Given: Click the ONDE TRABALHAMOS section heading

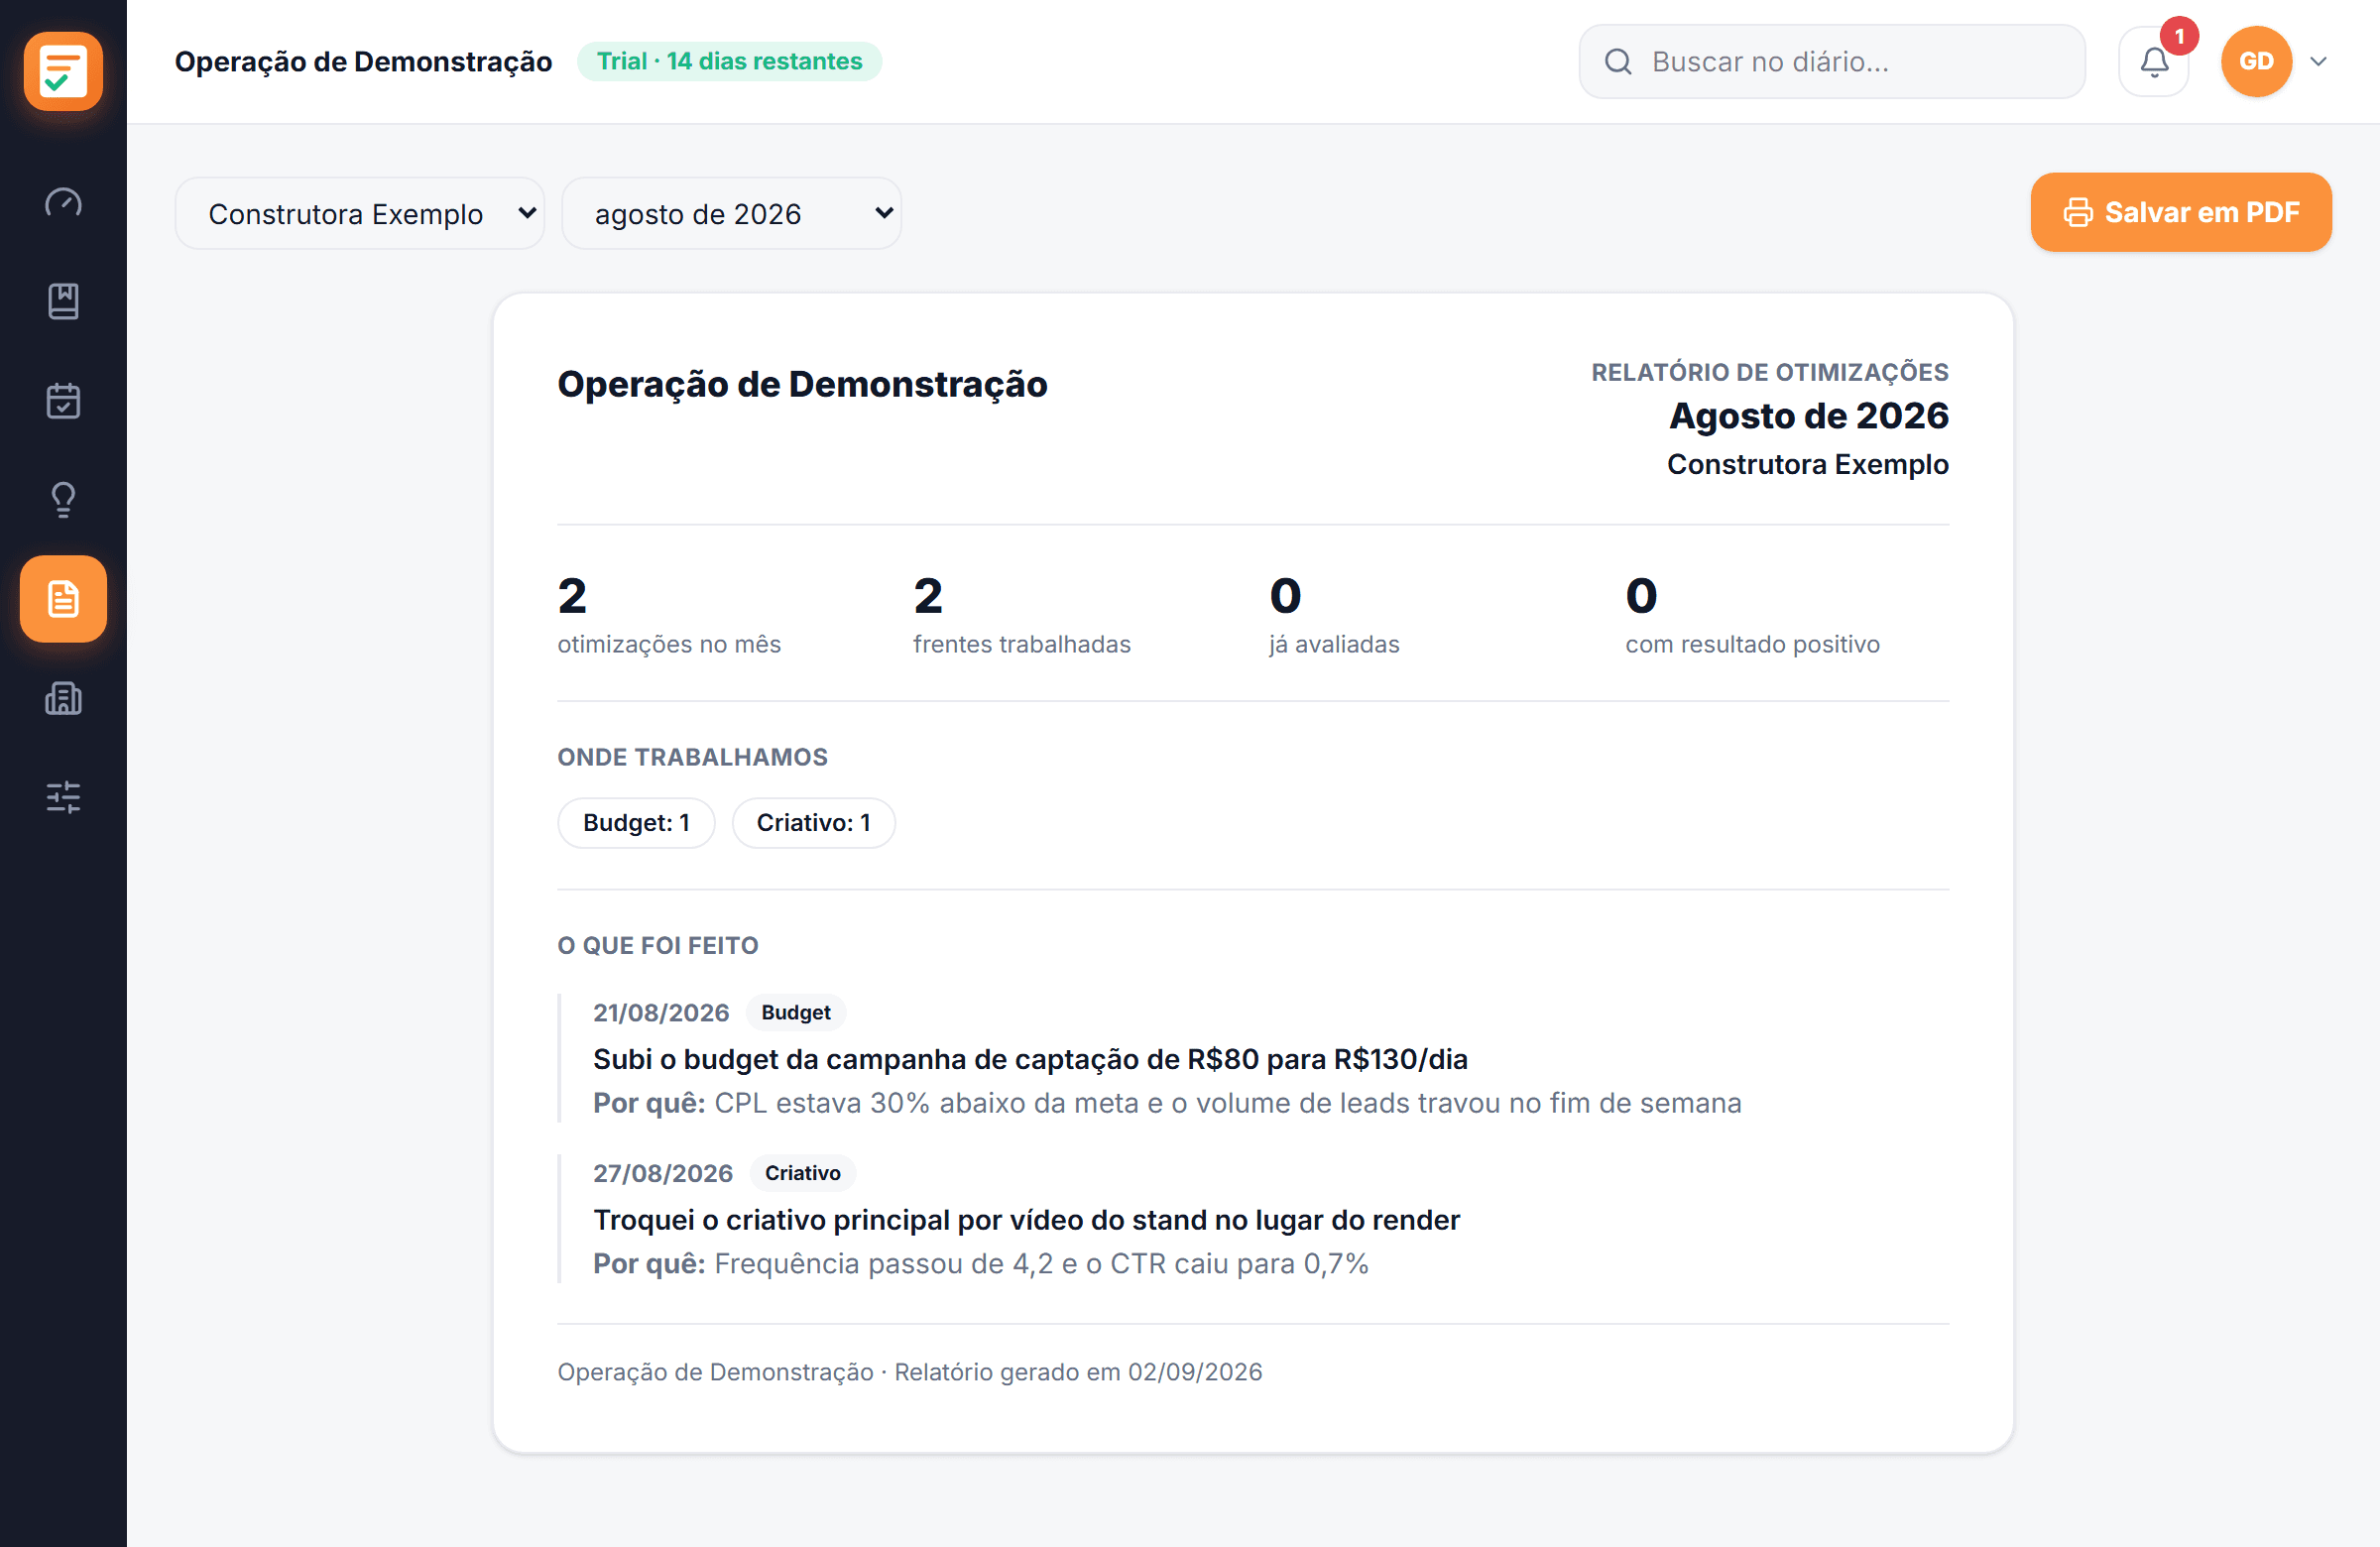Looking at the screenshot, I should coord(693,757).
